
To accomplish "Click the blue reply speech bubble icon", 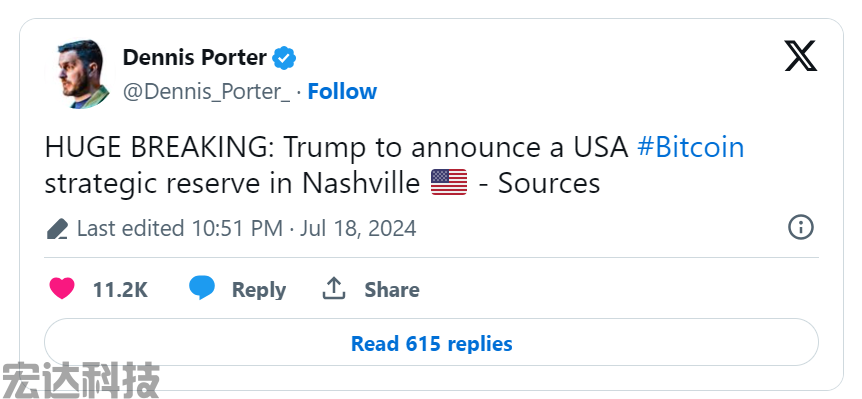I will pos(202,288).
